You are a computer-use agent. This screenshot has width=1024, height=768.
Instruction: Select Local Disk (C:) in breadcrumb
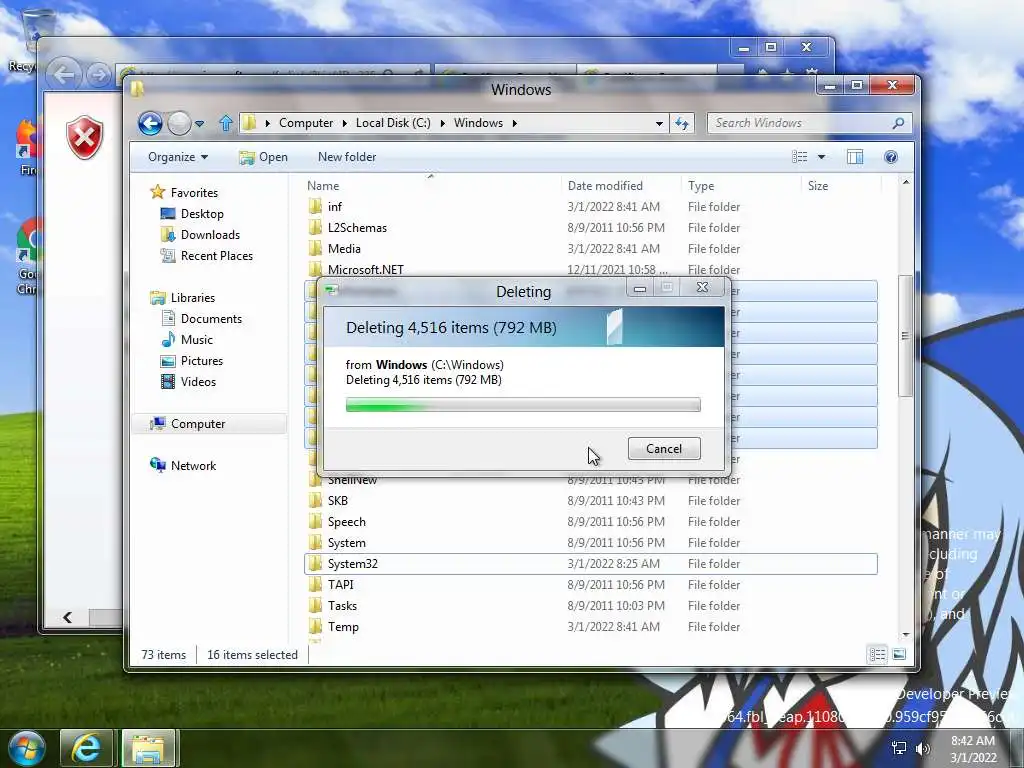click(393, 123)
